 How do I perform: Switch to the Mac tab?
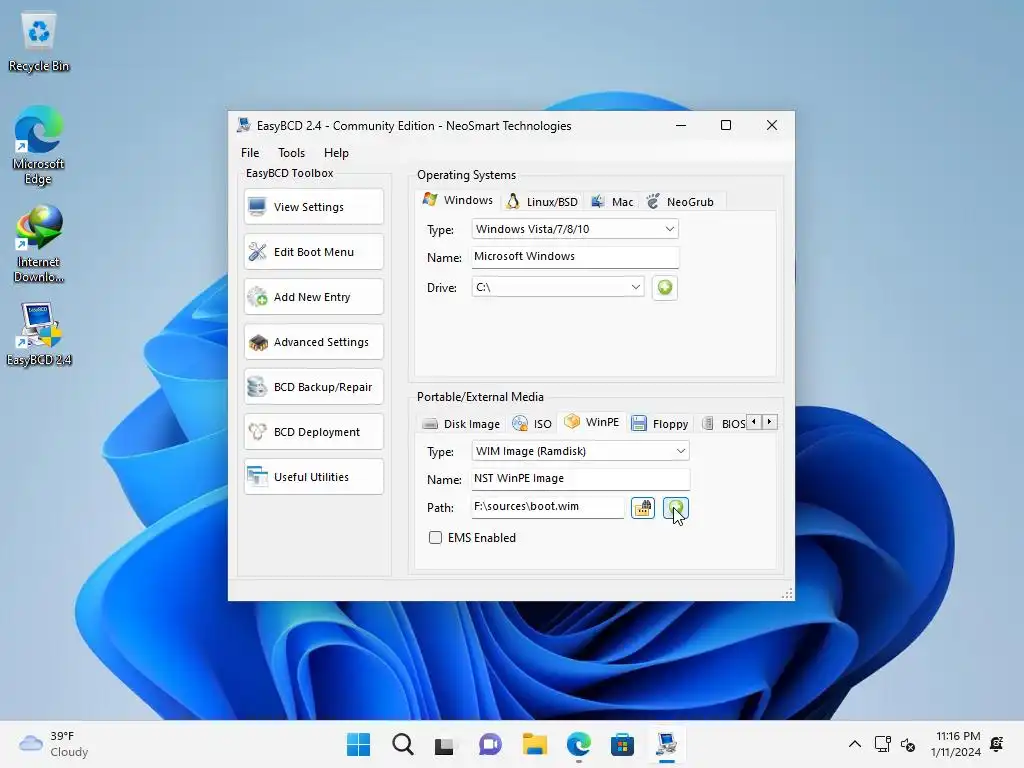point(613,202)
